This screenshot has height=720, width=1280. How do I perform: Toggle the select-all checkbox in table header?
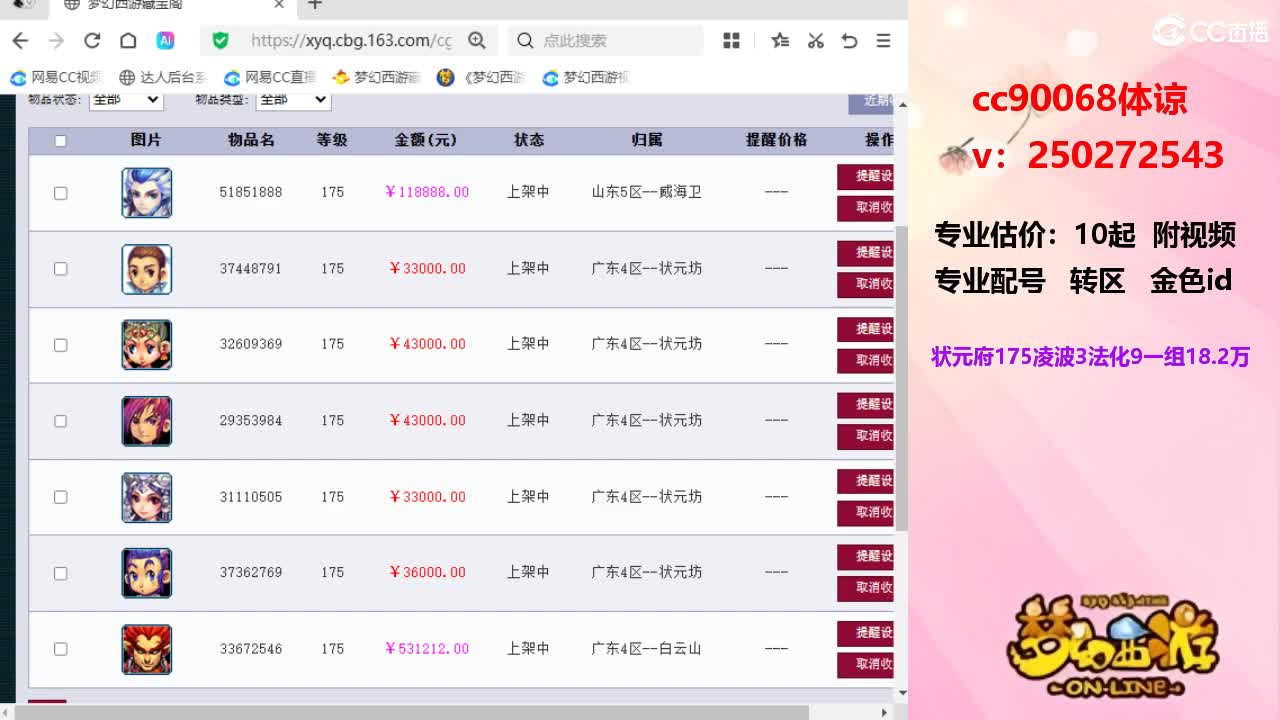60,141
